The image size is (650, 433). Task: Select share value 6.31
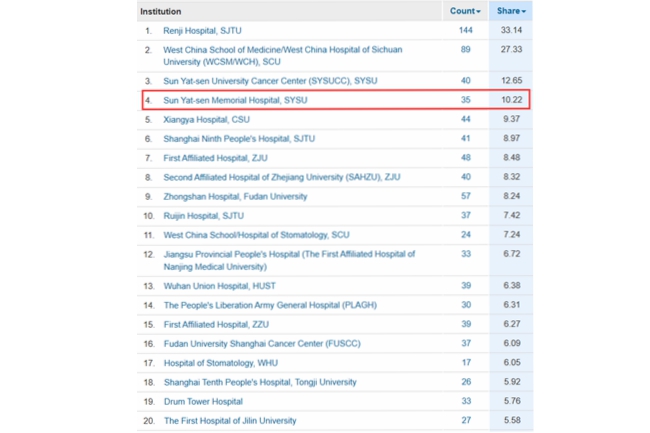[512, 305]
